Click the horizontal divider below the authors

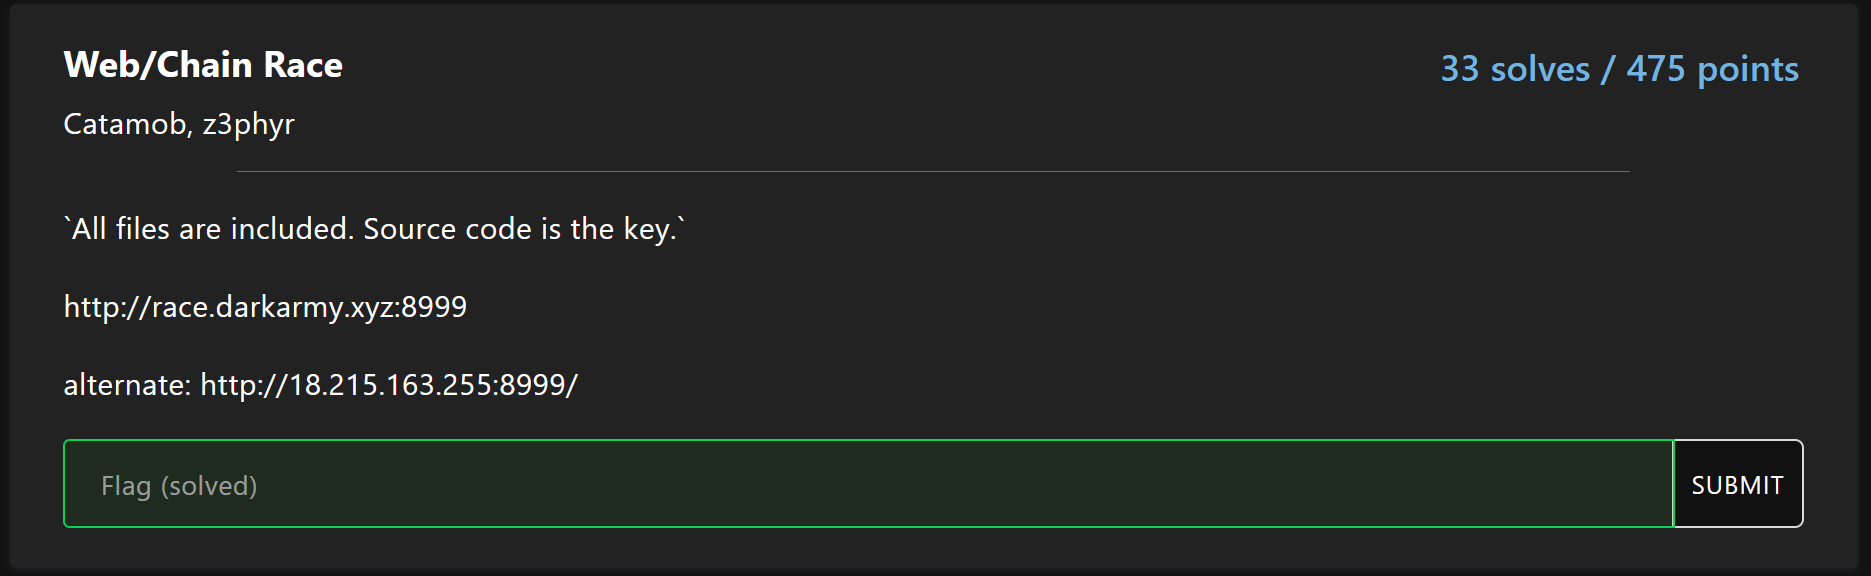[x=933, y=172]
